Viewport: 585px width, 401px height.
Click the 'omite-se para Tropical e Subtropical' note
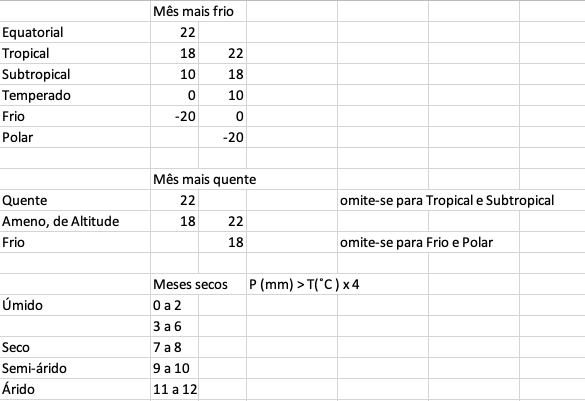[447, 200]
